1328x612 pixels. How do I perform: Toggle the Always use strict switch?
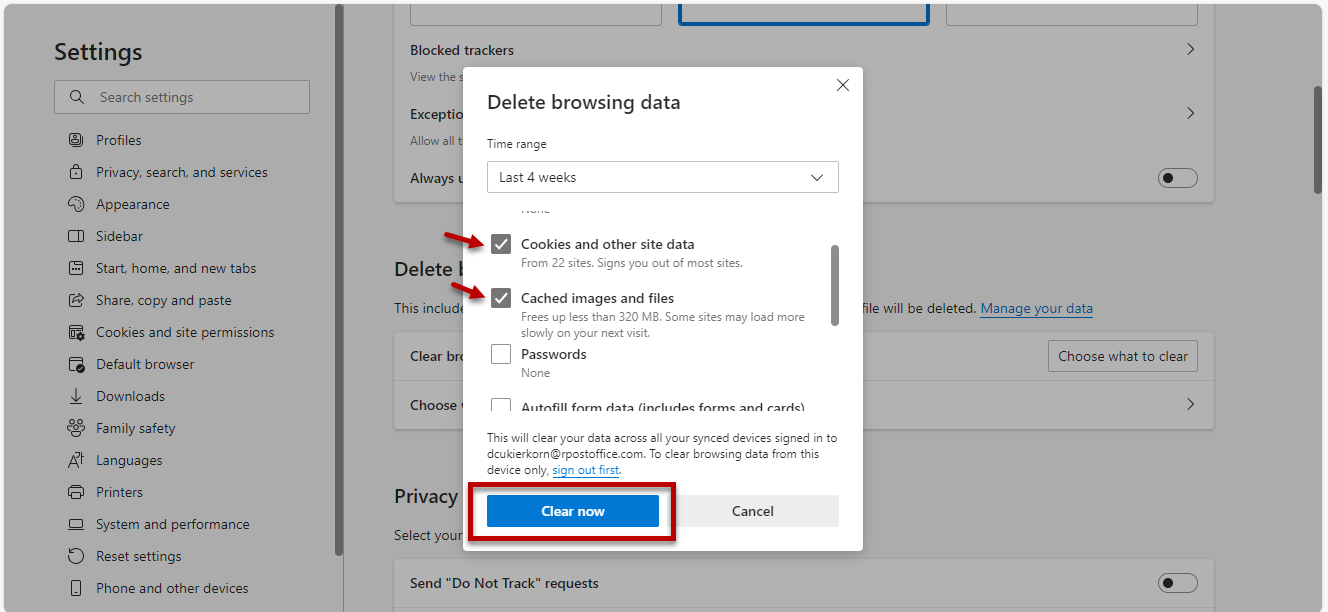pyautogui.click(x=1178, y=178)
